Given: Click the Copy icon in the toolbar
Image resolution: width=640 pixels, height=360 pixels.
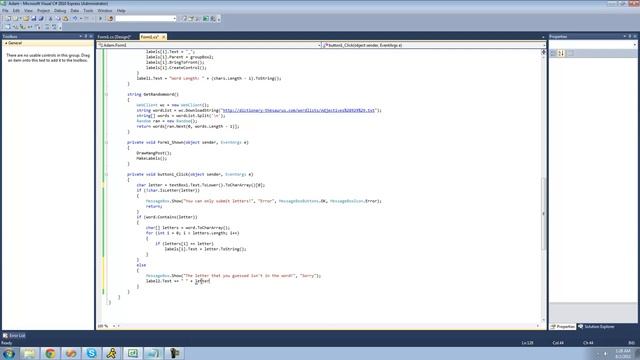Looking at the screenshot, I should [x=58, y=19].
